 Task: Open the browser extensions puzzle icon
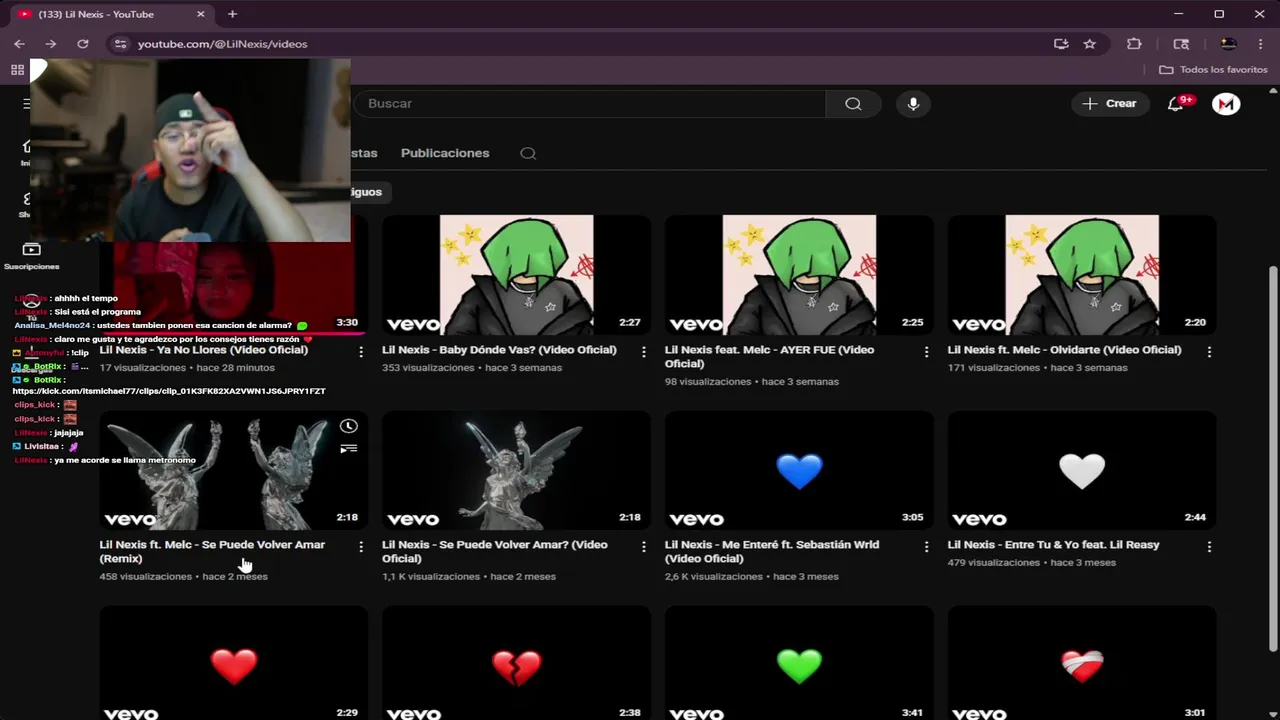pyautogui.click(x=1134, y=44)
